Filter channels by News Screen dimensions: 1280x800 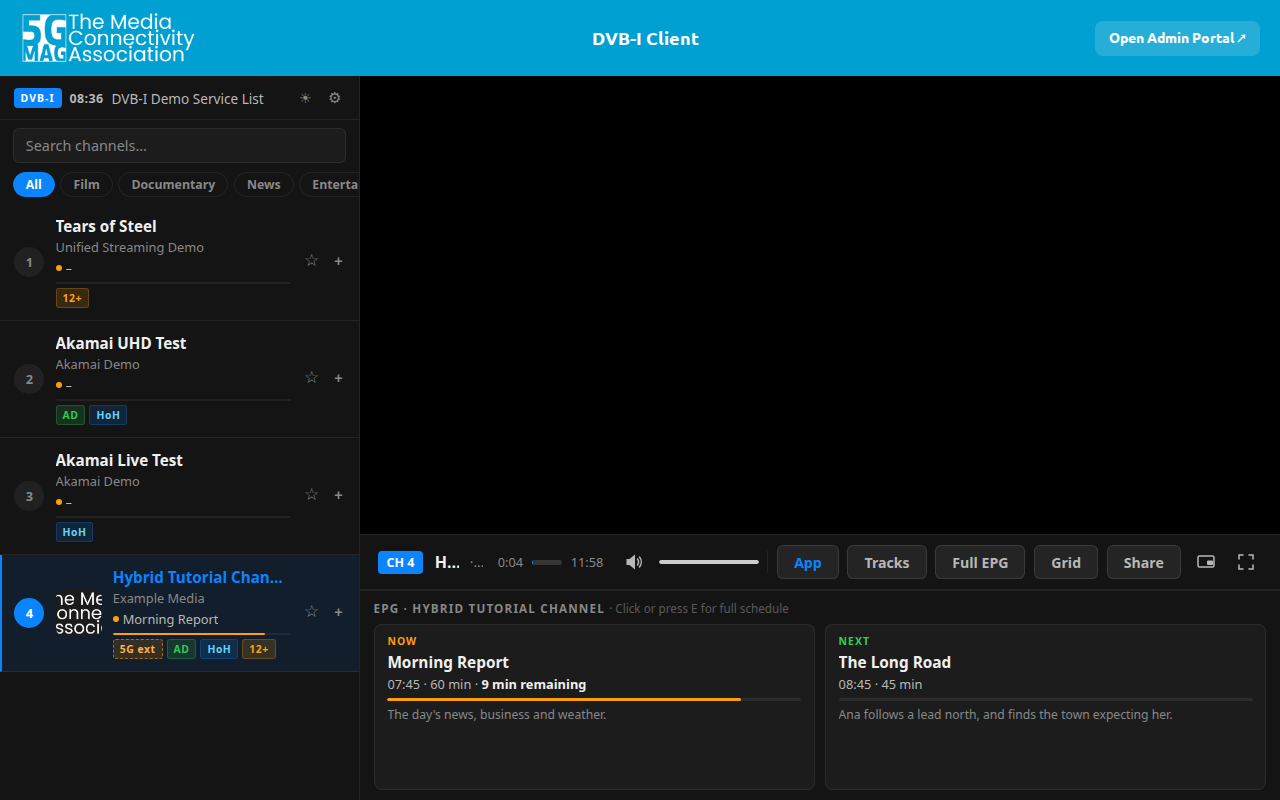(x=264, y=184)
